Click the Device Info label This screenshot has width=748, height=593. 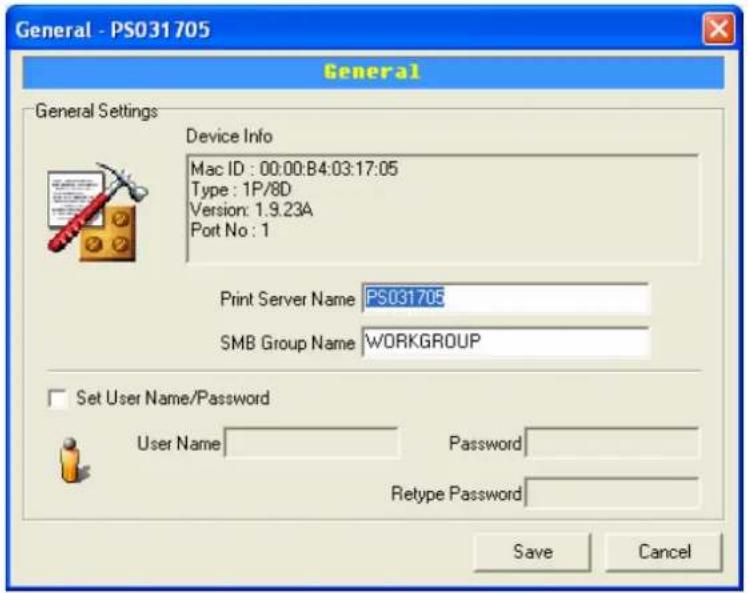(229, 136)
